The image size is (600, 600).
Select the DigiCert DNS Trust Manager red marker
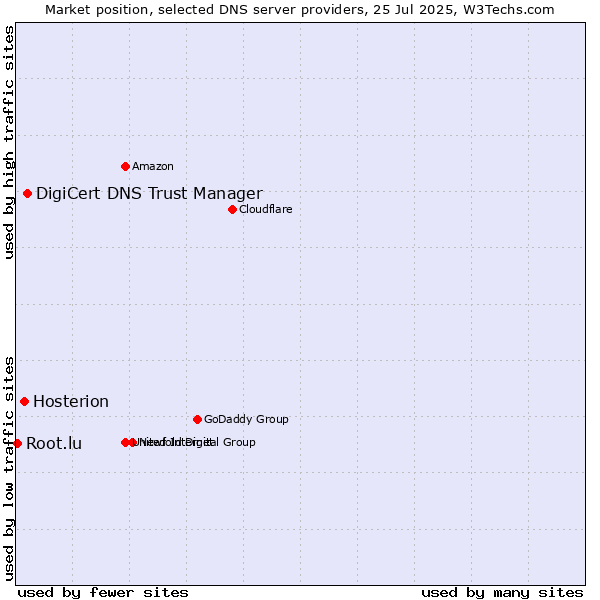click(x=27, y=194)
